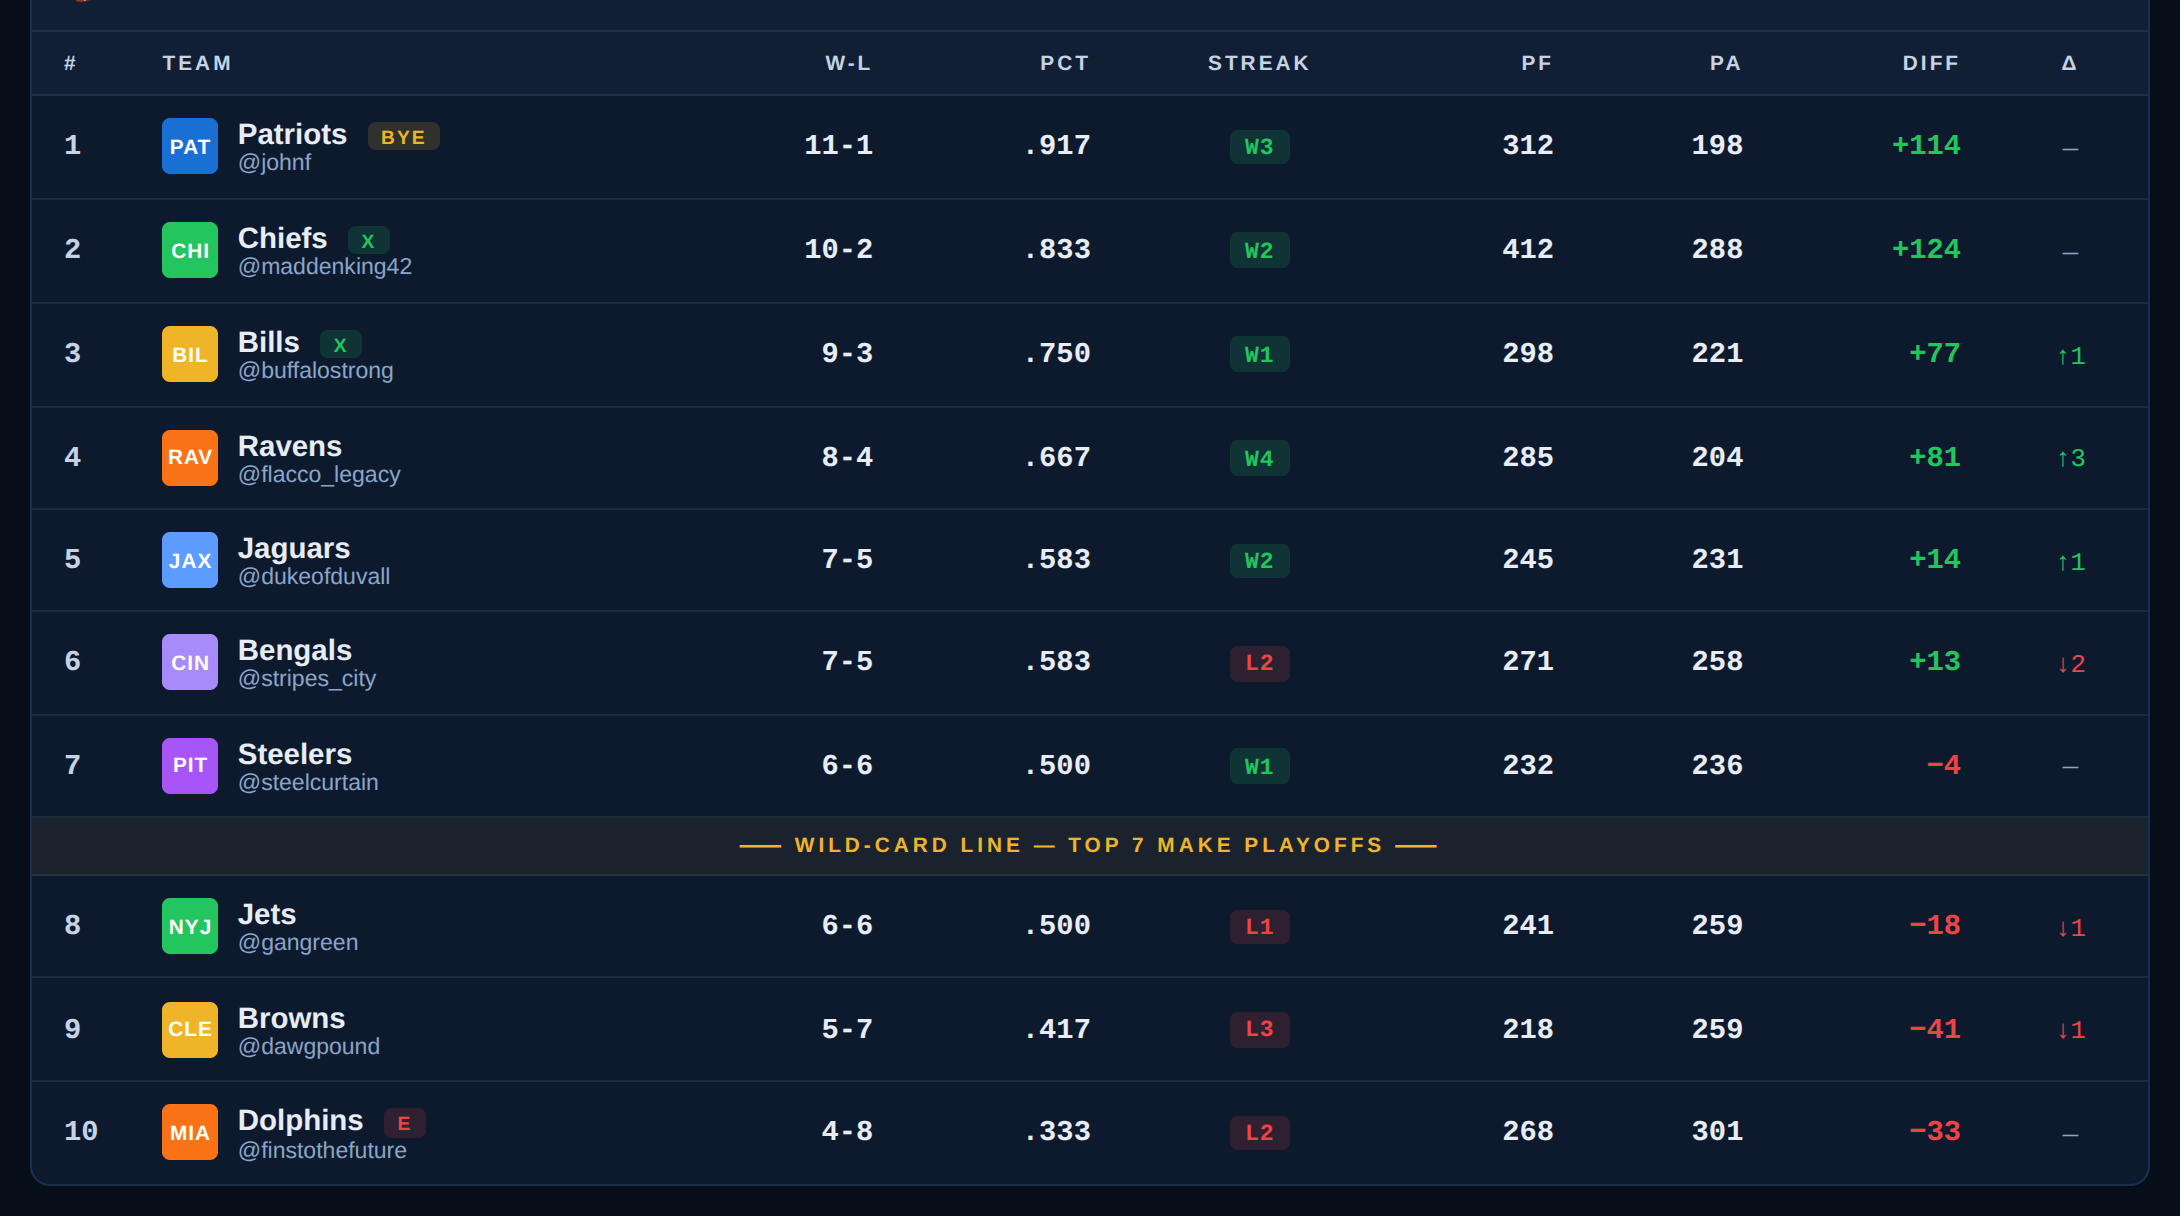Image resolution: width=2180 pixels, height=1216 pixels.
Task: Sort by the STREAK column header
Action: 1259,63
